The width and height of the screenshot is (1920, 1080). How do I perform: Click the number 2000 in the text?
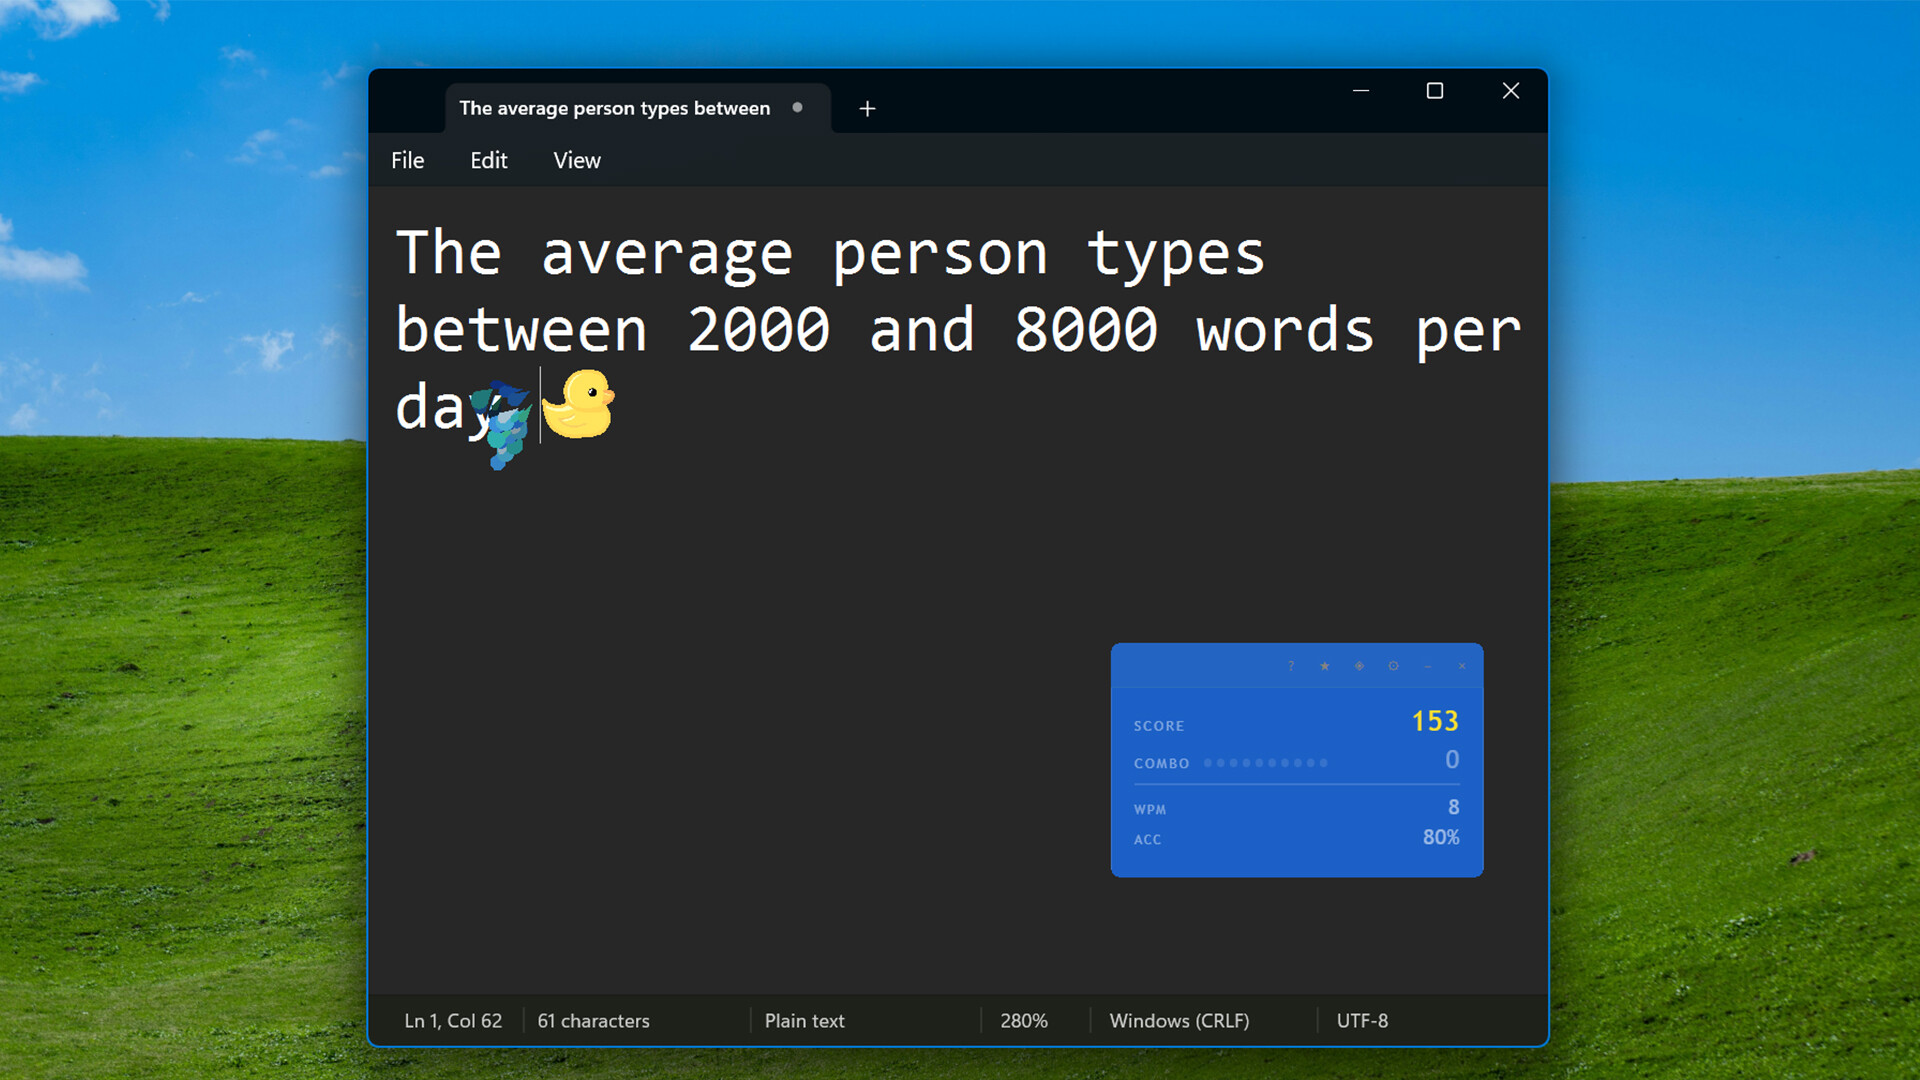point(759,330)
